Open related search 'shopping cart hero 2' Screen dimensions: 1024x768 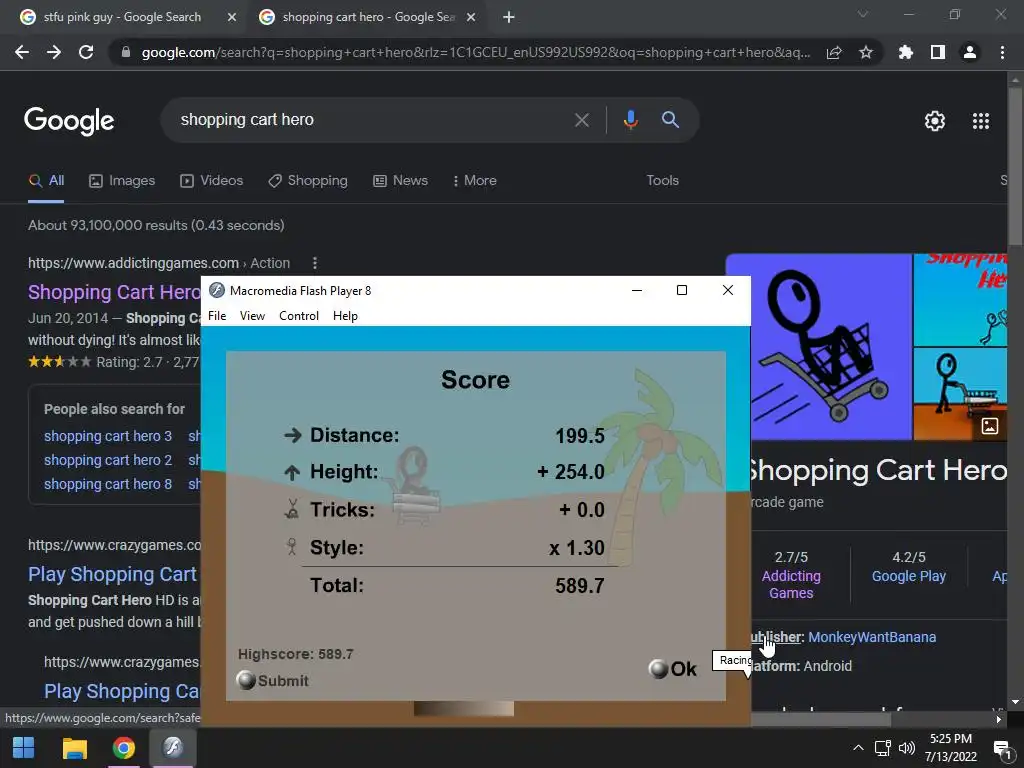pos(108,460)
